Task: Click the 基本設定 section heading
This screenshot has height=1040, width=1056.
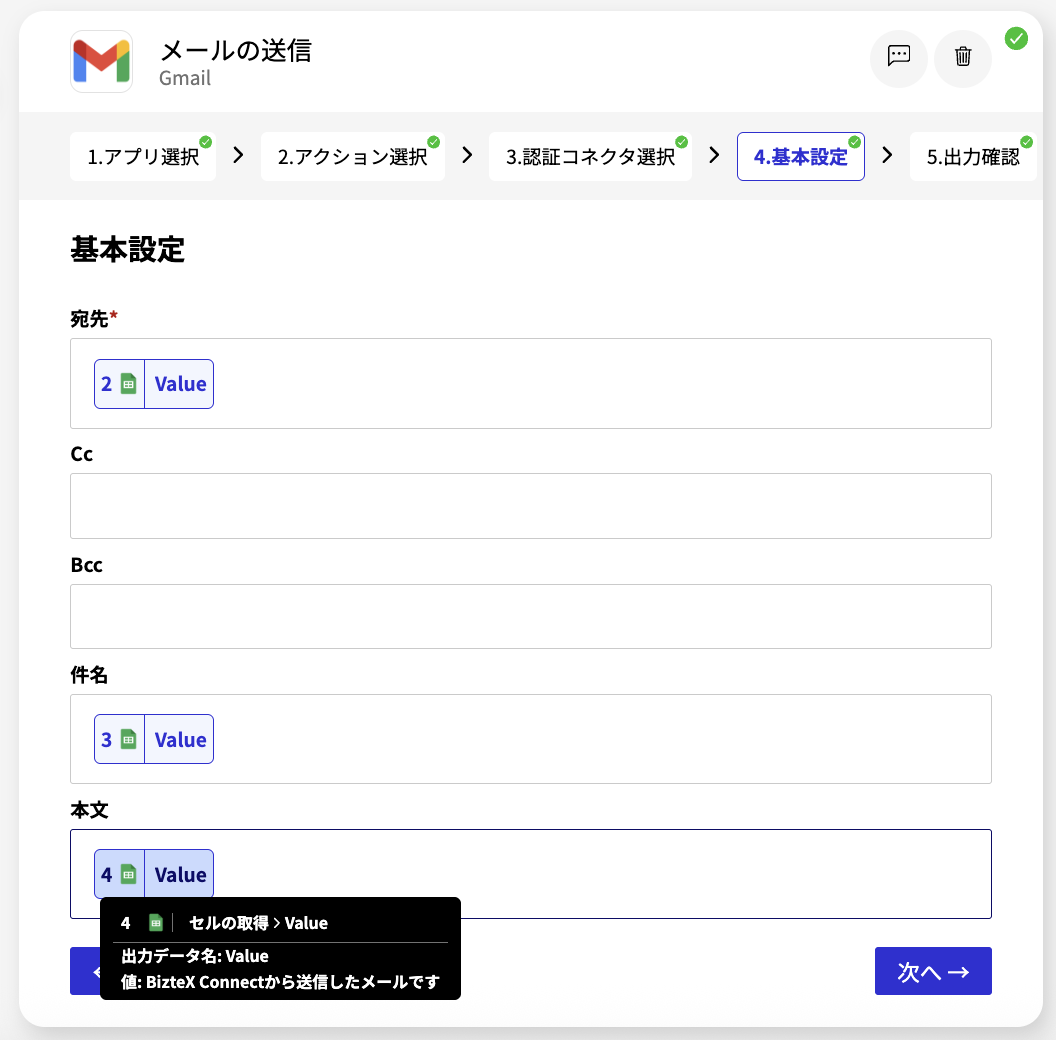Action: [x=127, y=249]
